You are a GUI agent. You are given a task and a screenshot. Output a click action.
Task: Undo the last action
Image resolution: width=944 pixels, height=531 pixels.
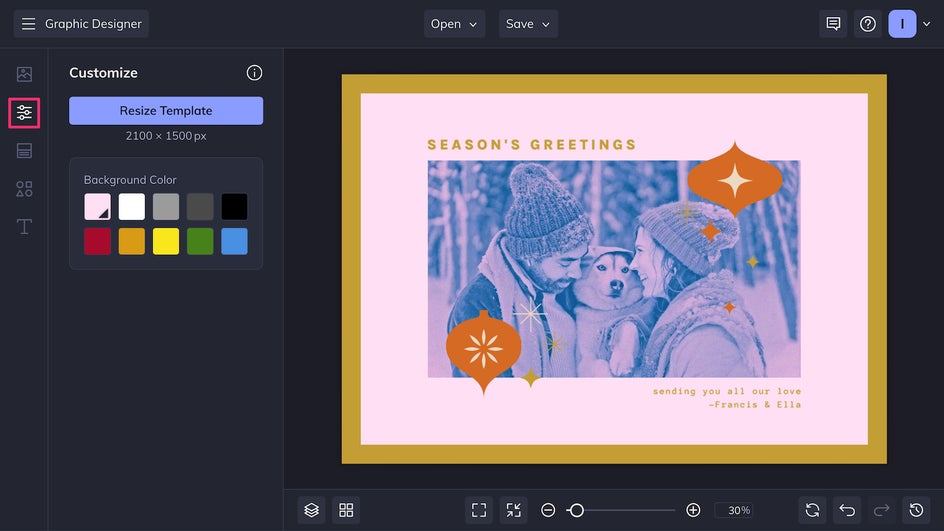847,511
